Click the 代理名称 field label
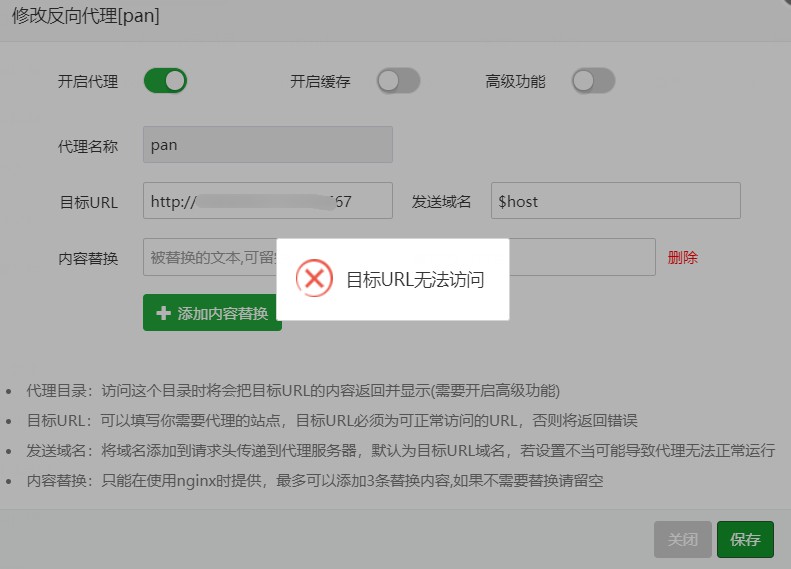The image size is (791, 569). (x=88, y=147)
